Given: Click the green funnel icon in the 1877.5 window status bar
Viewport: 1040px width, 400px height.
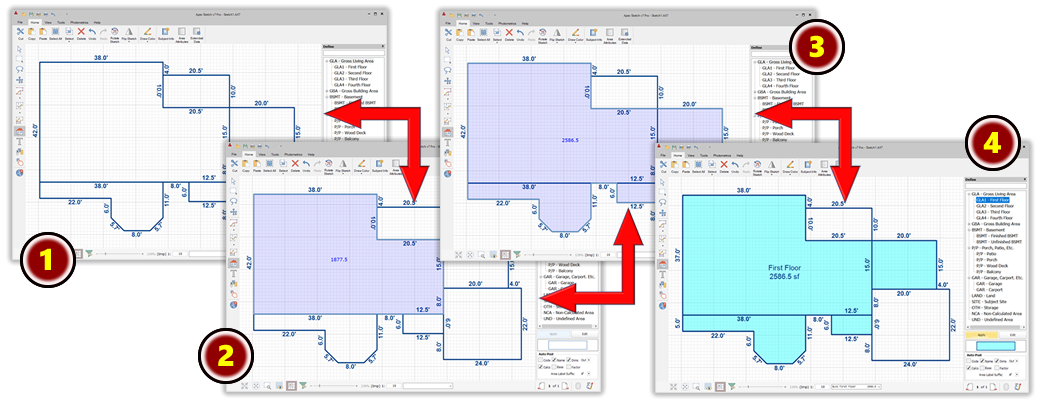Looking at the screenshot, I should [302, 385].
